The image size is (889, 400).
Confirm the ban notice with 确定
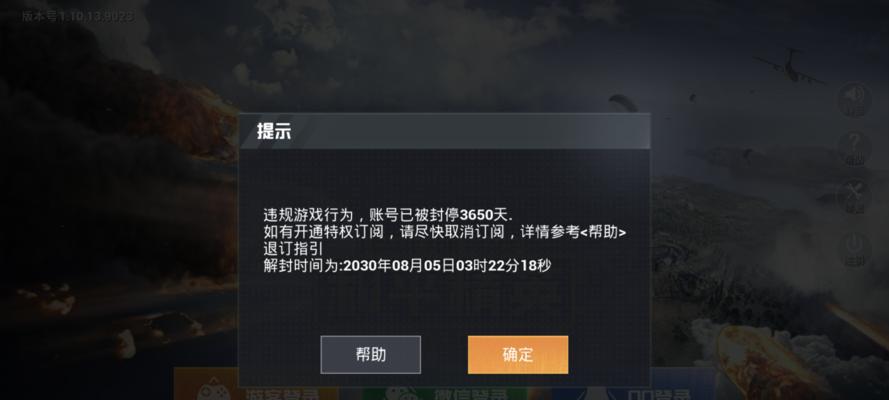coord(518,355)
